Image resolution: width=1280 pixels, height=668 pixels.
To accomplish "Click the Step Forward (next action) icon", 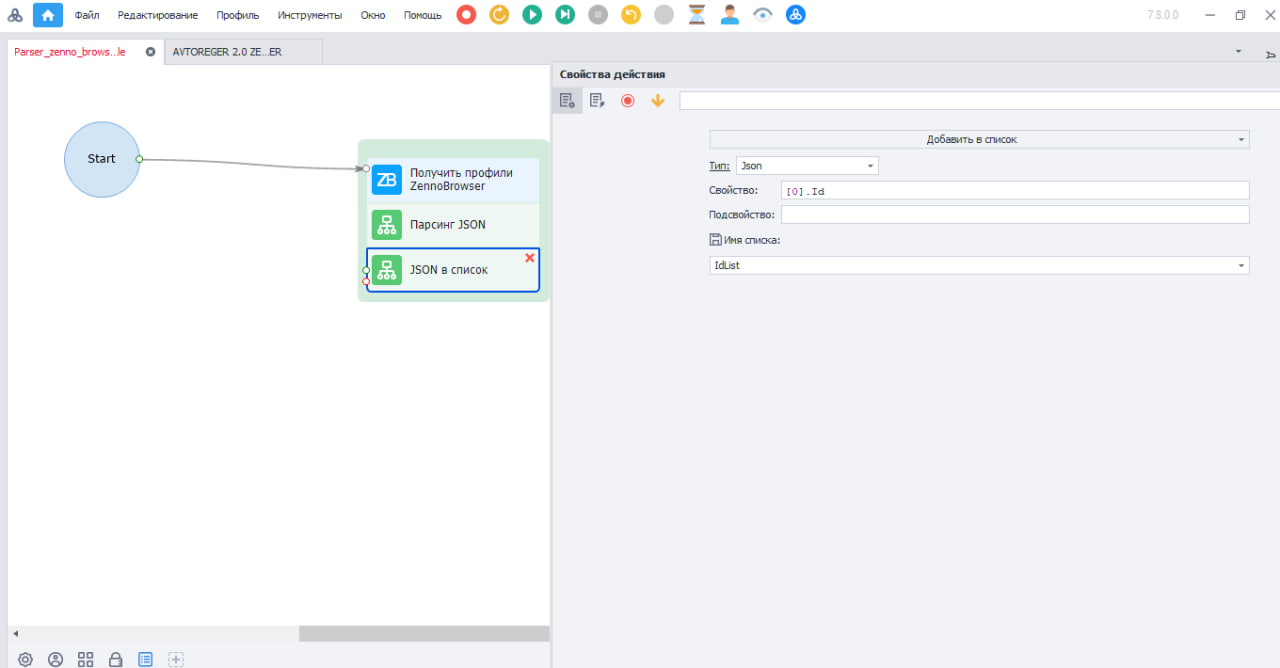I will pyautogui.click(x=565, y=15).
